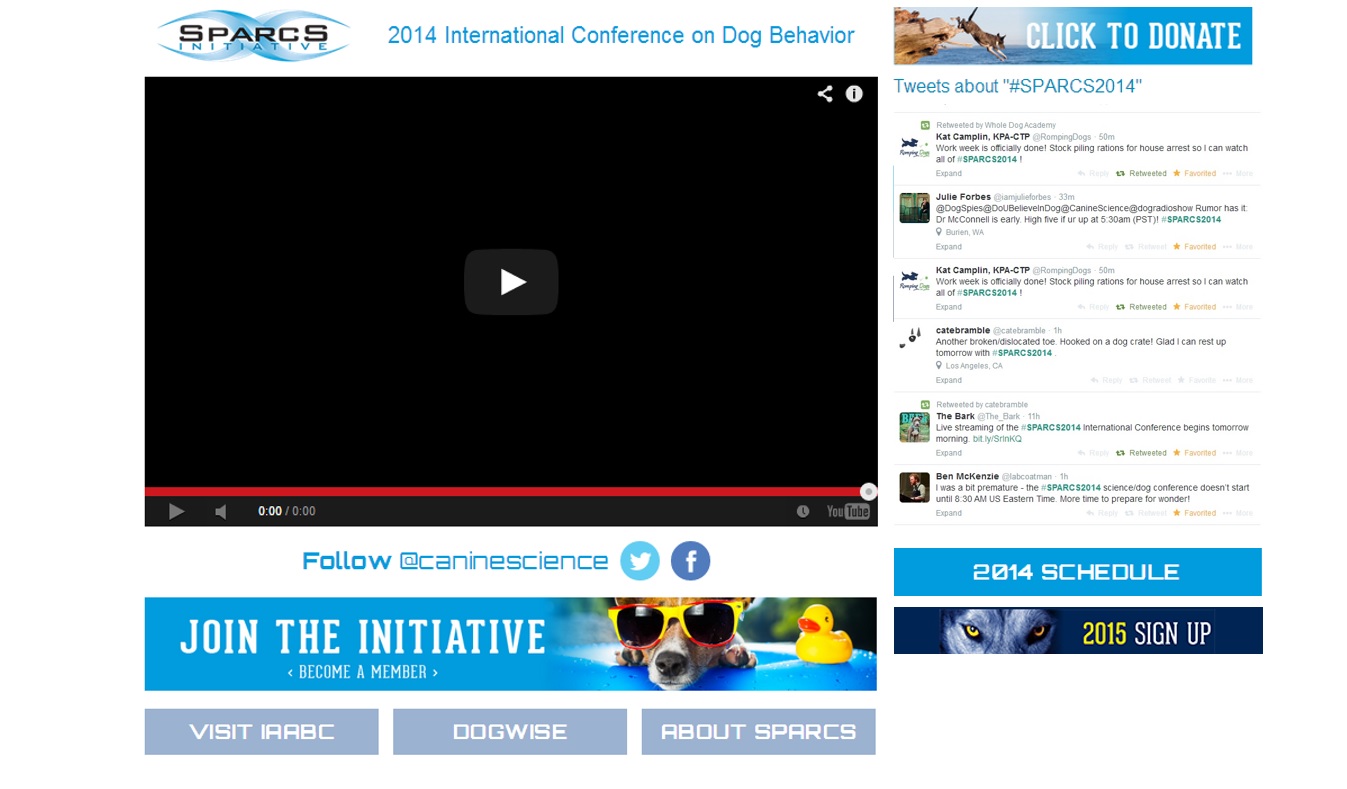Open the Dogwise button

(x=510, y=732)
